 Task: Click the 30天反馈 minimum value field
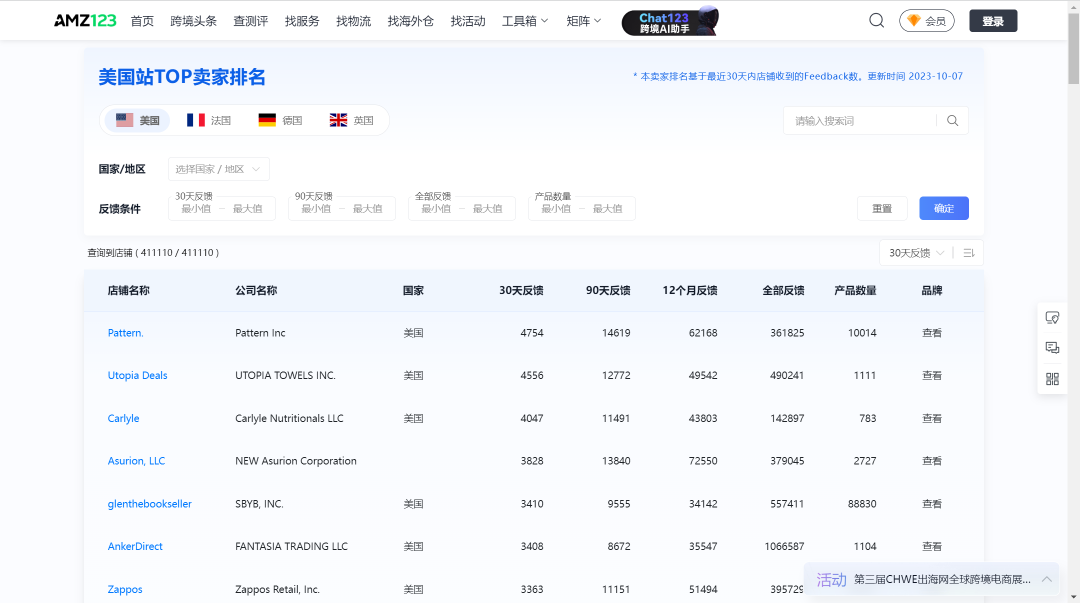196,209
